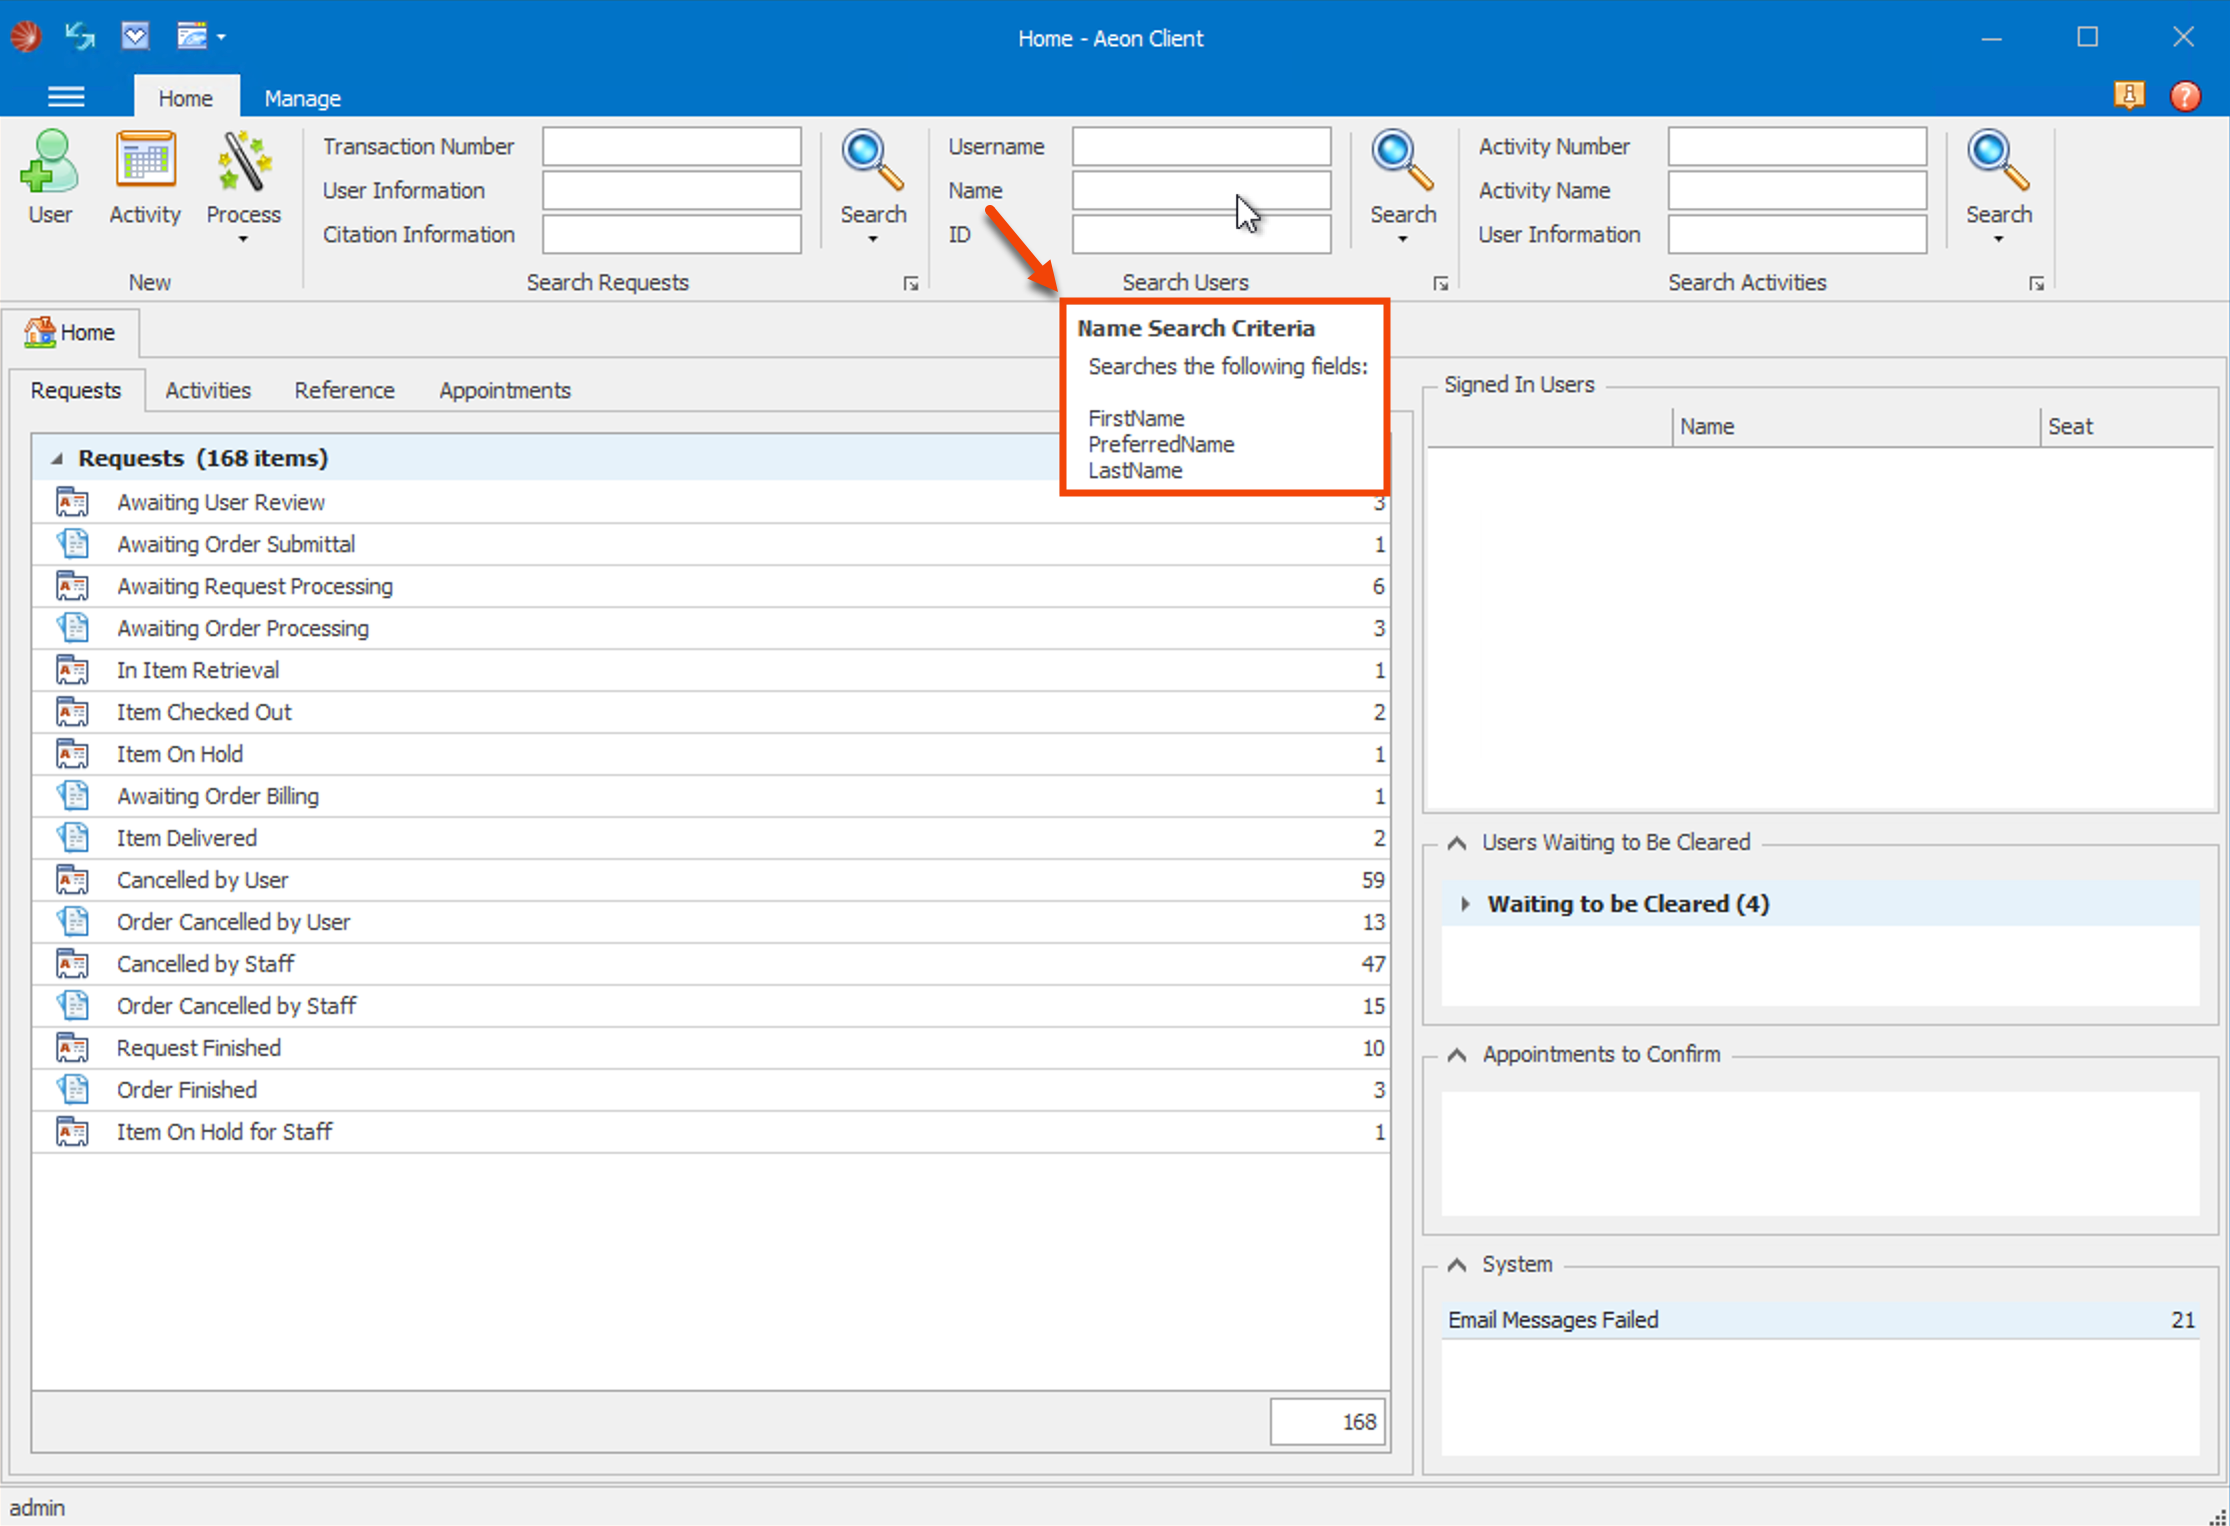Collapse the System section

coord(1457,1263)
